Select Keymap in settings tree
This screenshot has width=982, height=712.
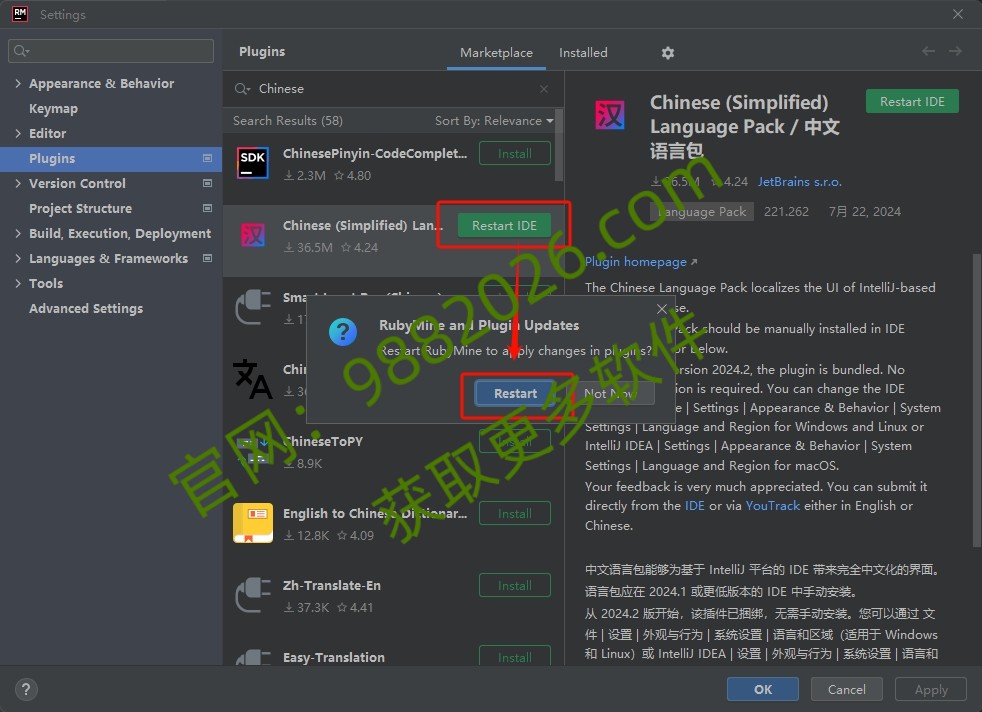pos(53,108)
